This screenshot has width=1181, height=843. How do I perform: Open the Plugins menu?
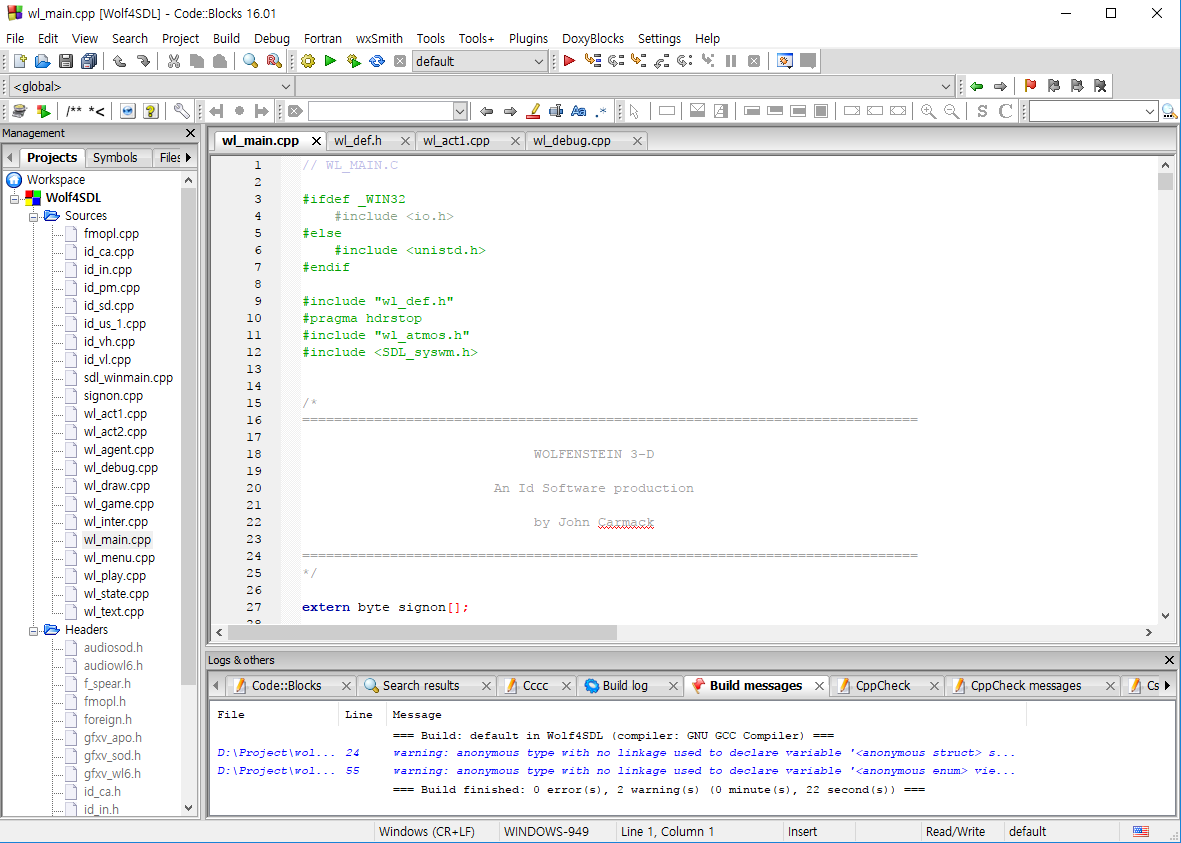point(528,38)
